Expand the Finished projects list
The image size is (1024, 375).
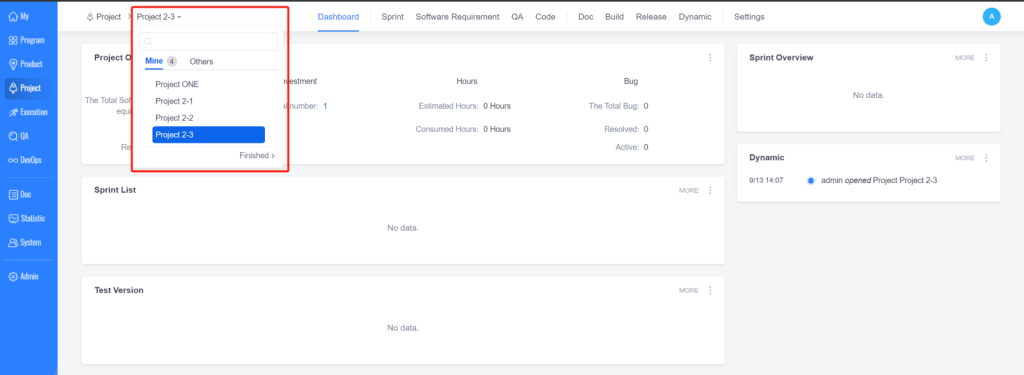(257, 155)
